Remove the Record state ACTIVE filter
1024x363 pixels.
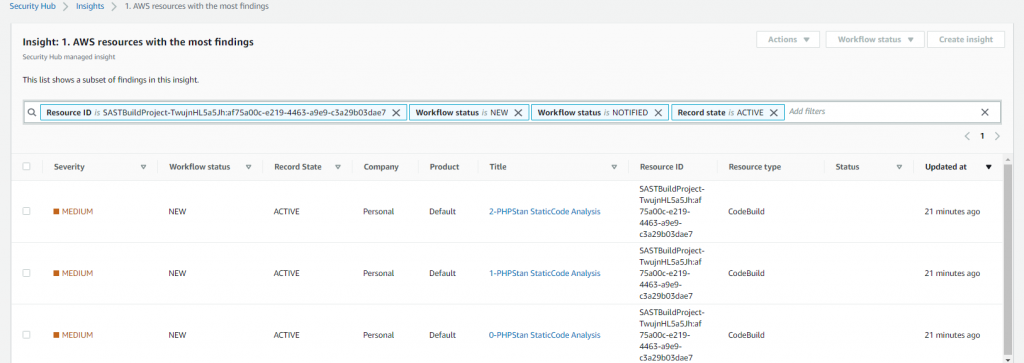(773, 112)
